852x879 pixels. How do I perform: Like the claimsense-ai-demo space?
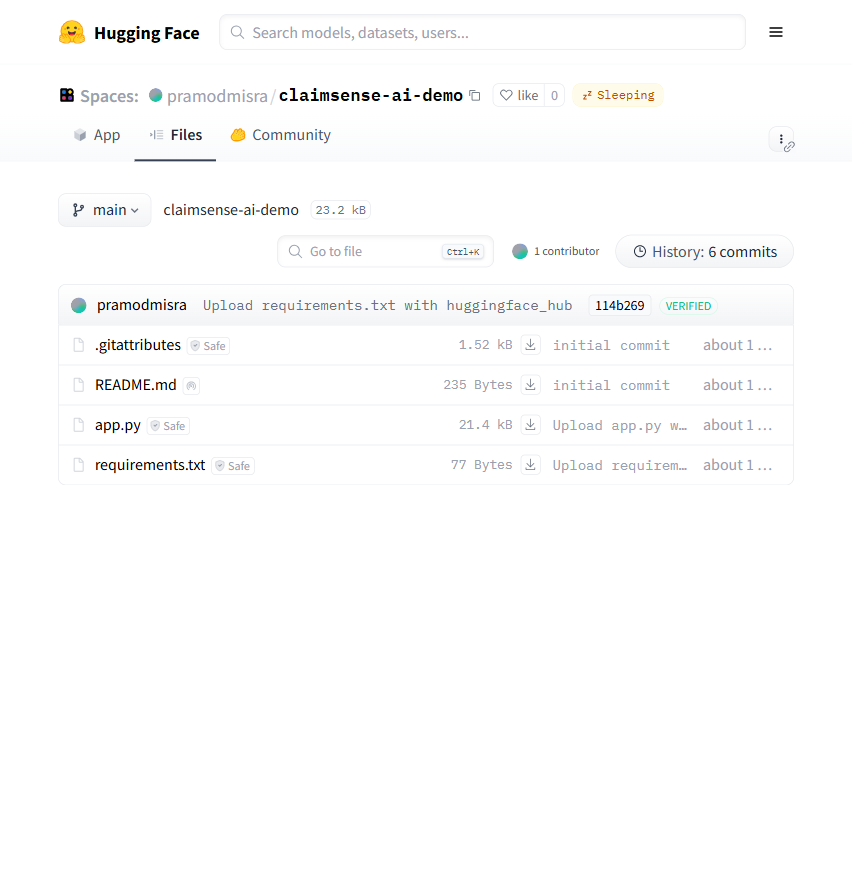tap(519, 95)
